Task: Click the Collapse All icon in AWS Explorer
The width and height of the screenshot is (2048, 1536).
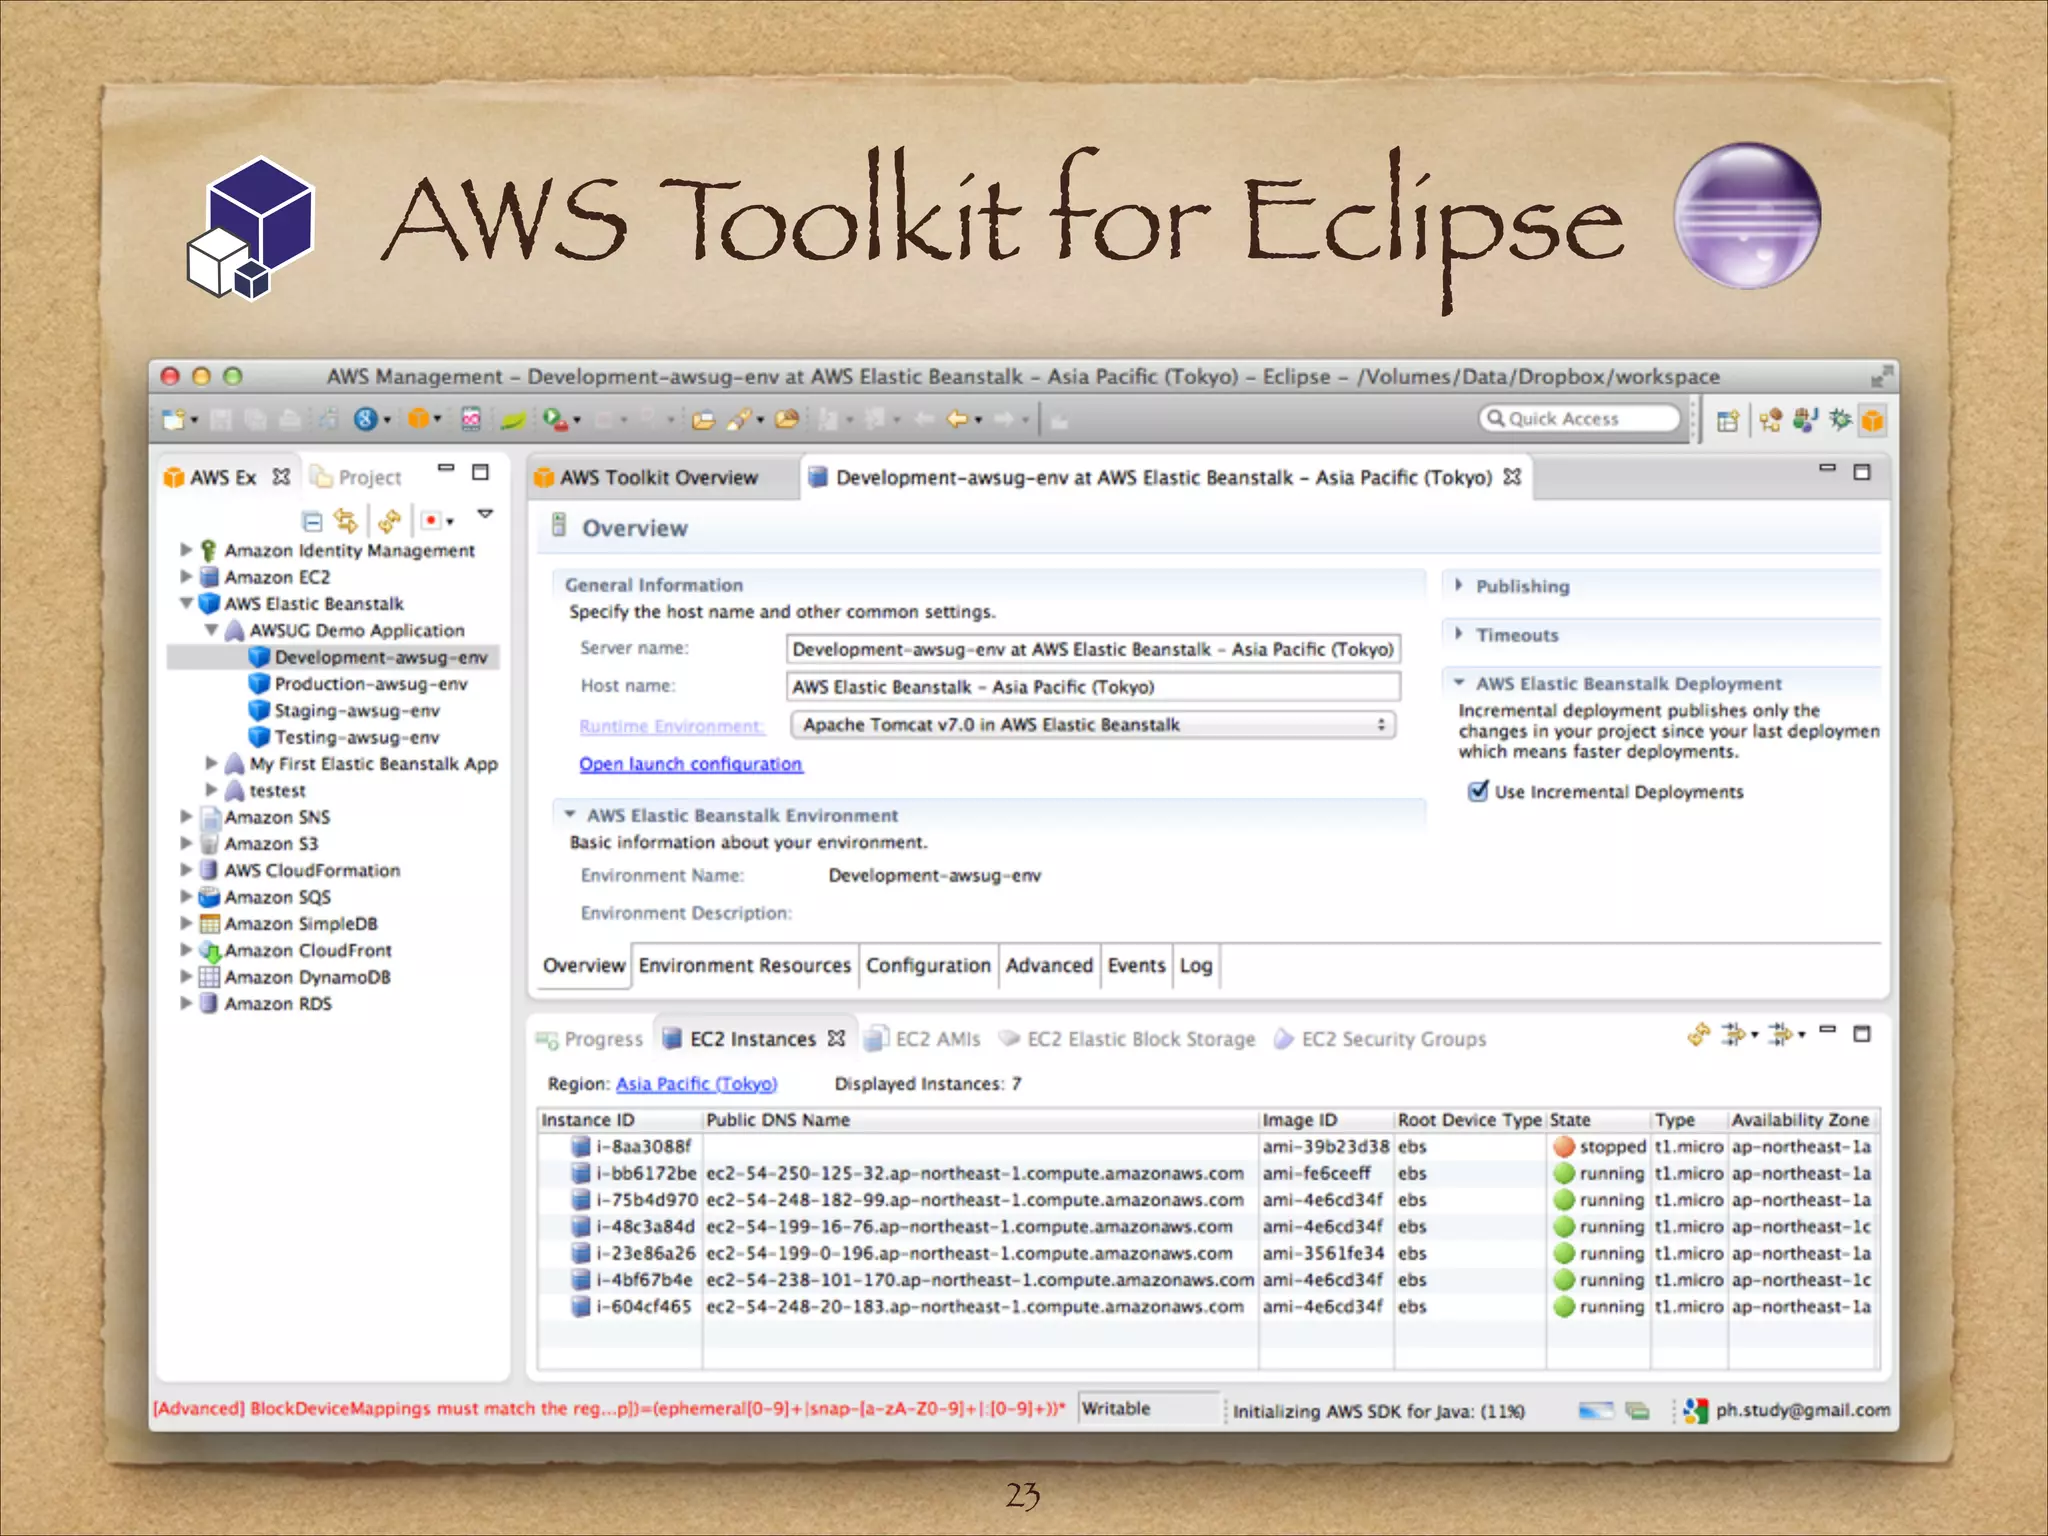Action: 312,521
